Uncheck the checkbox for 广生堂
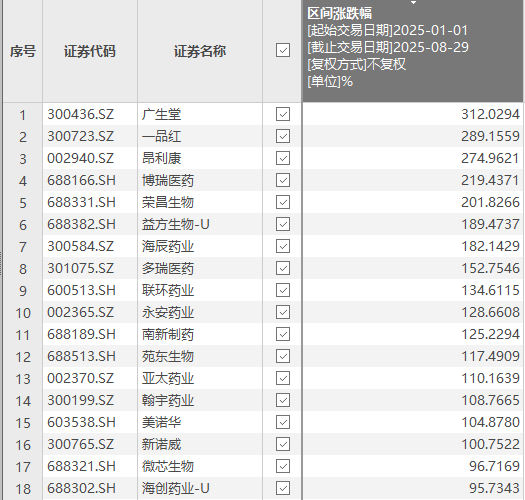The height and width of the screenshot is (500, 525). [283, 114]
